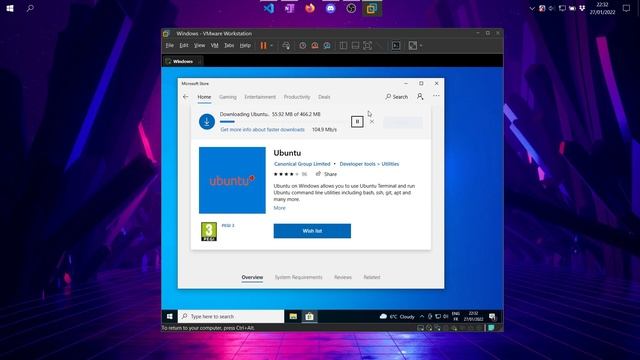Suspend the VM with orange pause button
The width and height of the screenshot is (640, 360).
pos(263,46)
